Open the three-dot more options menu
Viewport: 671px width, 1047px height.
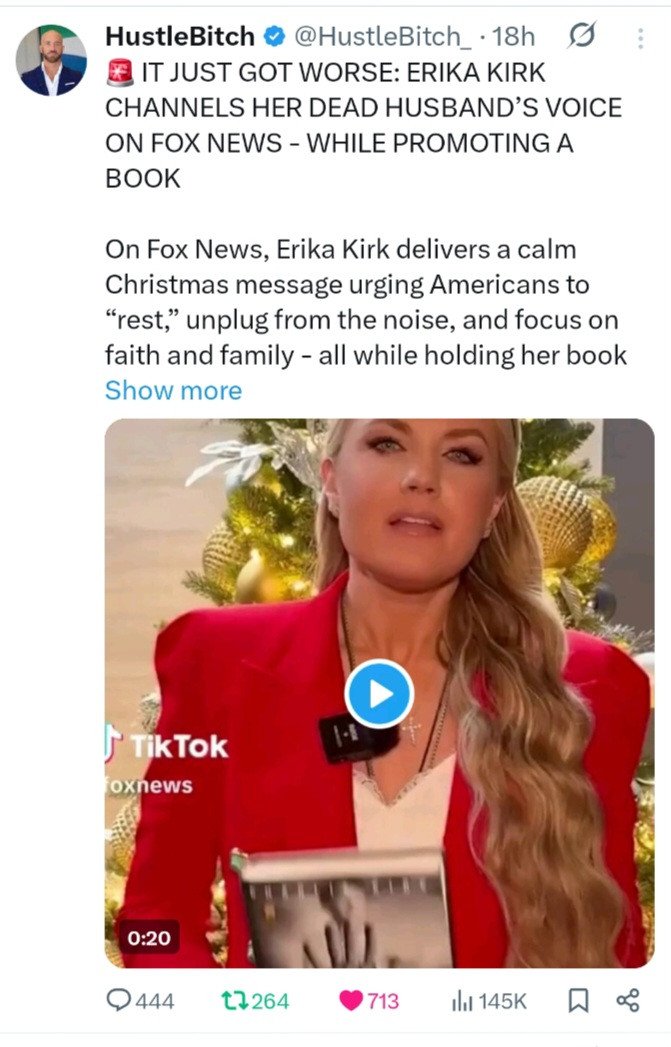(640, 38)
